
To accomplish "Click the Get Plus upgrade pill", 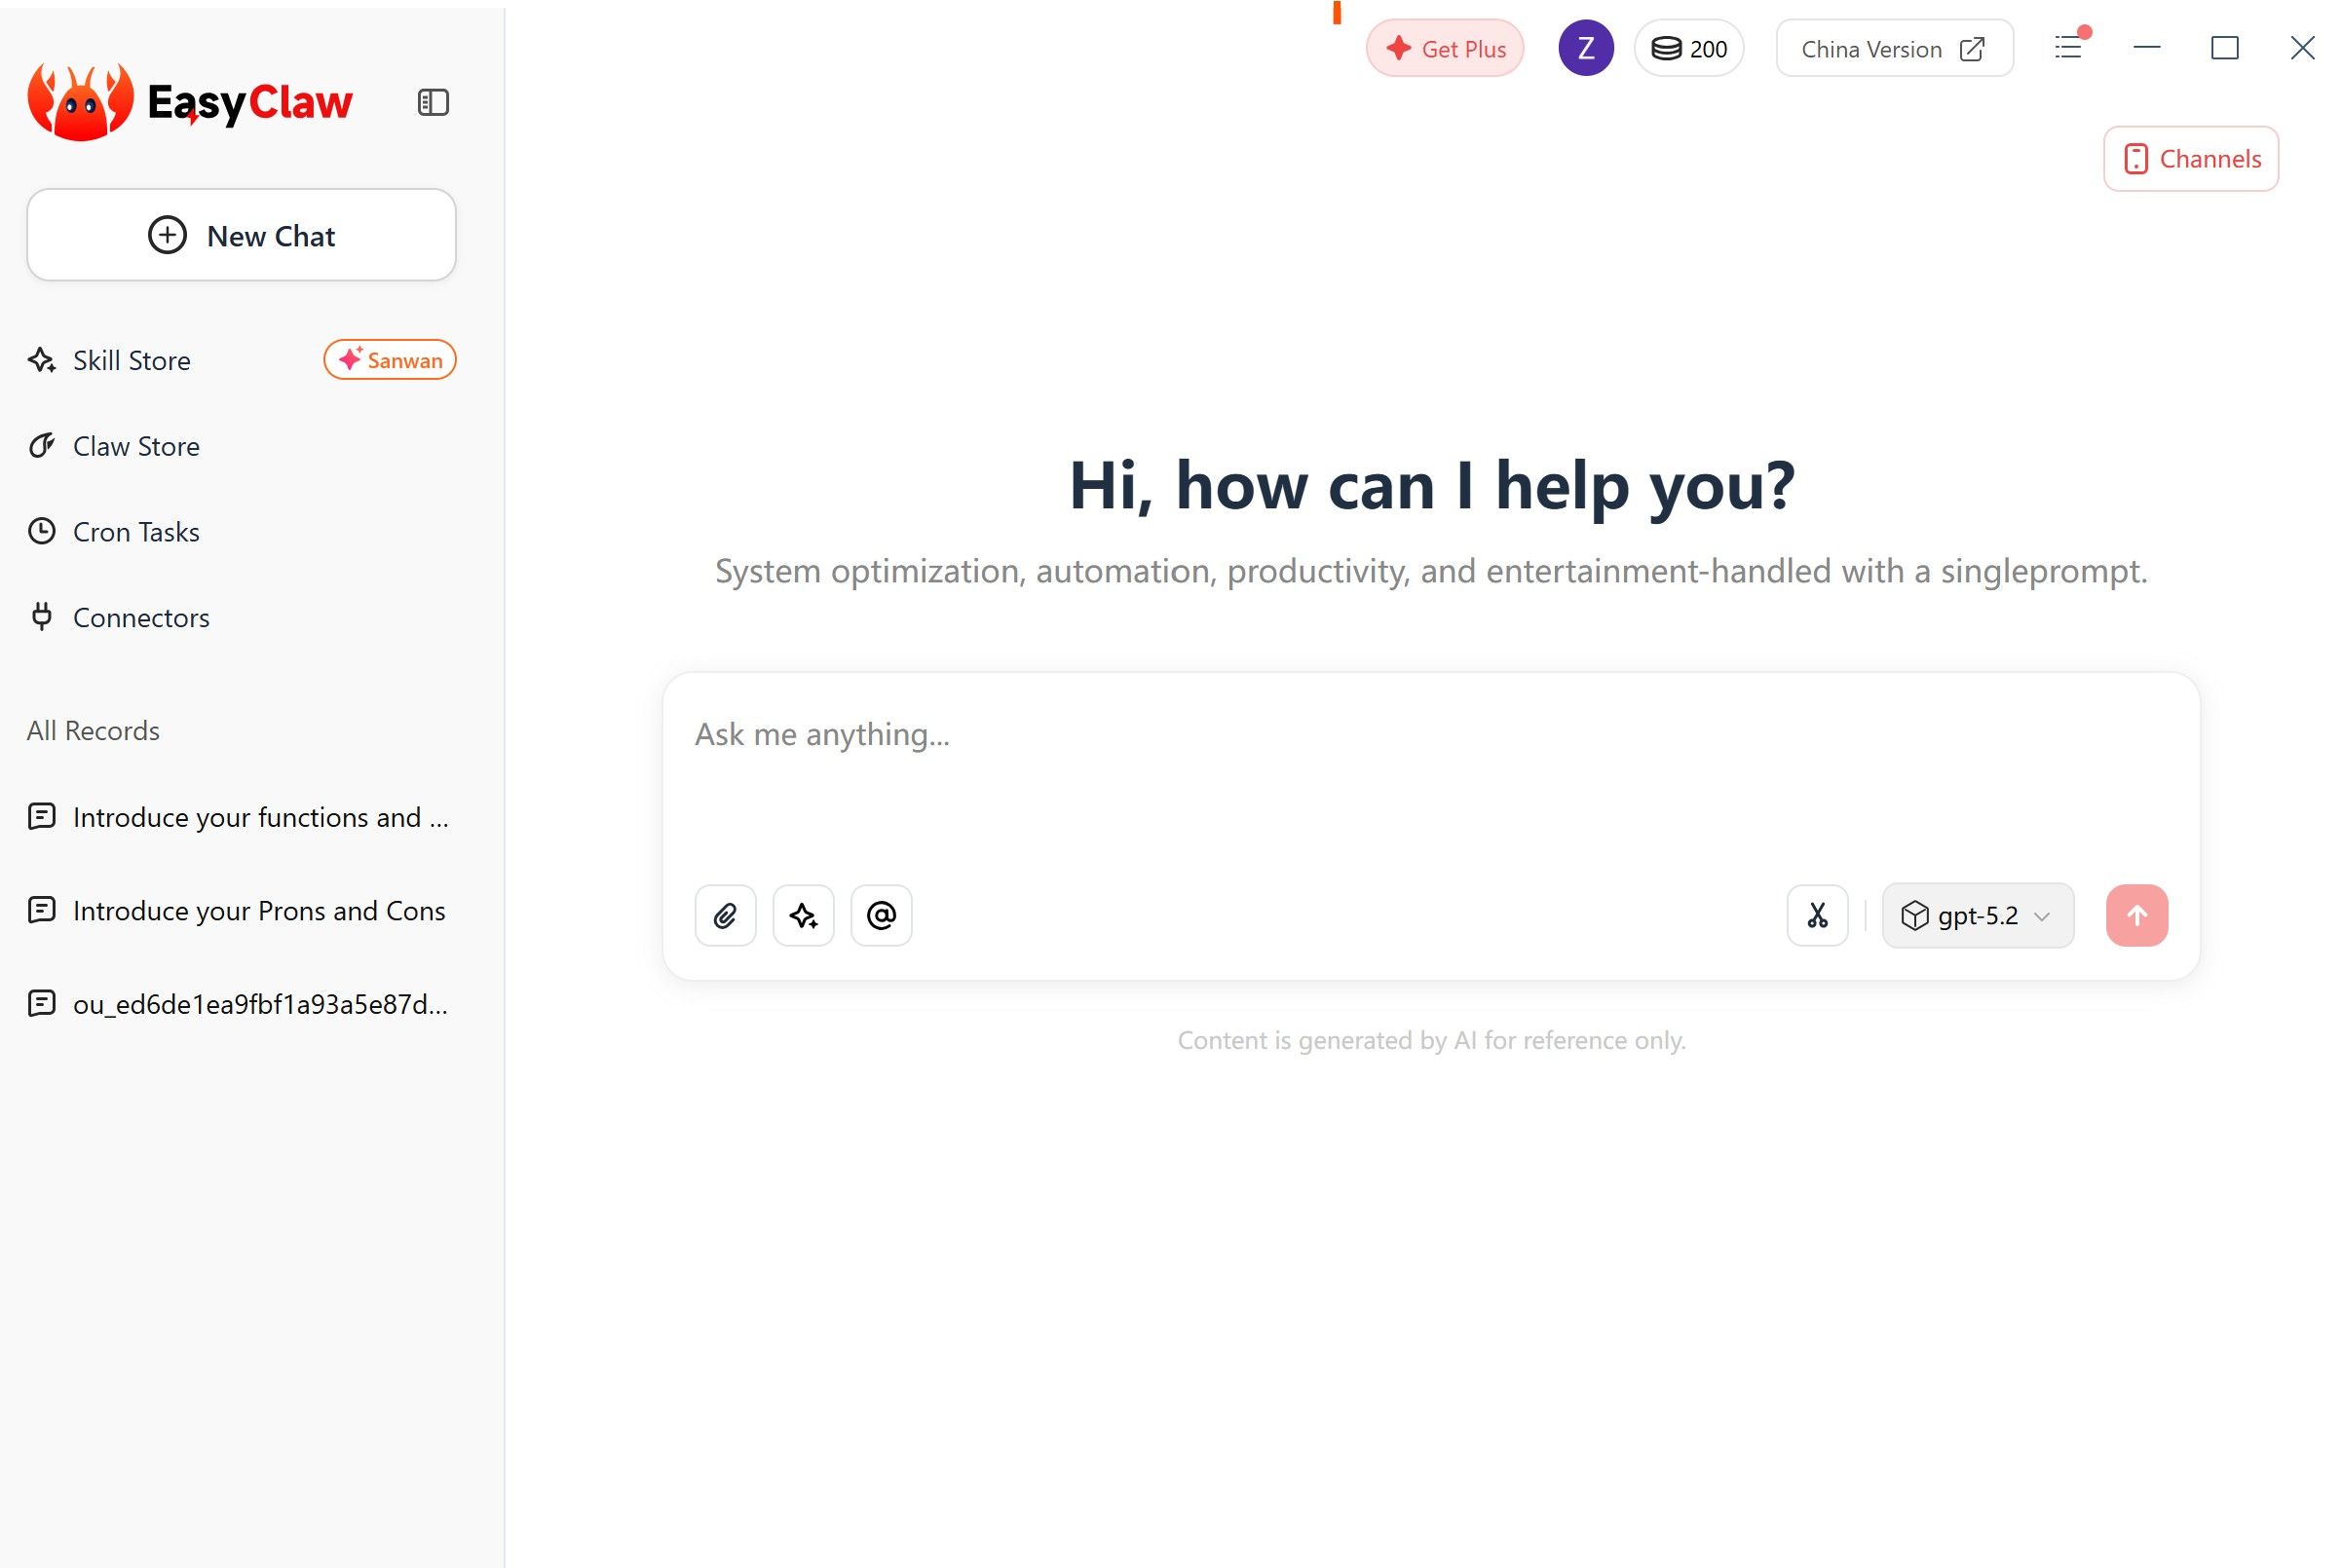I will click(1444, 48).
